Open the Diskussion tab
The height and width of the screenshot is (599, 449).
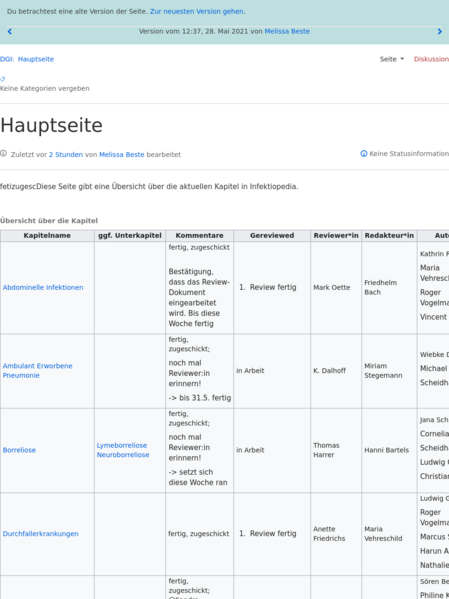pos(431,59)
